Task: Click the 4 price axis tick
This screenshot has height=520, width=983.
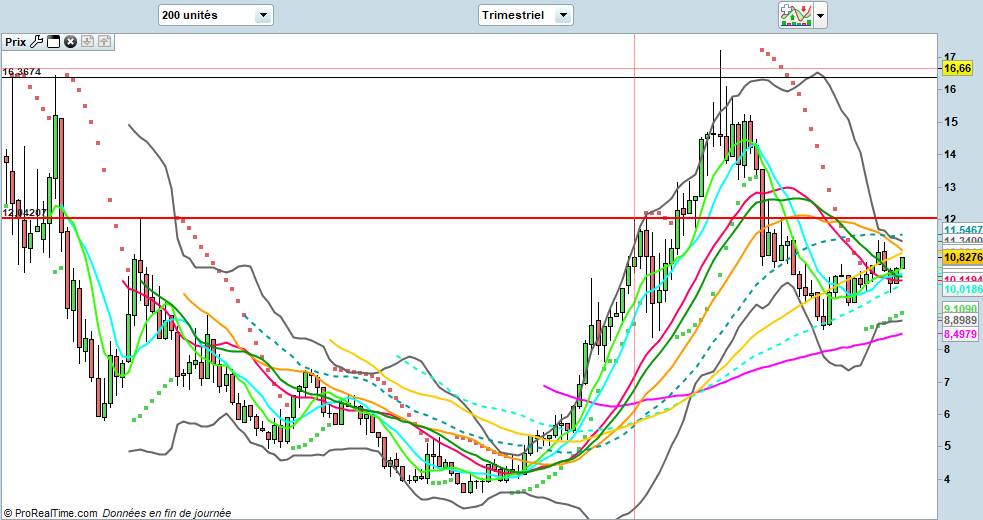Action: point(947,479)
